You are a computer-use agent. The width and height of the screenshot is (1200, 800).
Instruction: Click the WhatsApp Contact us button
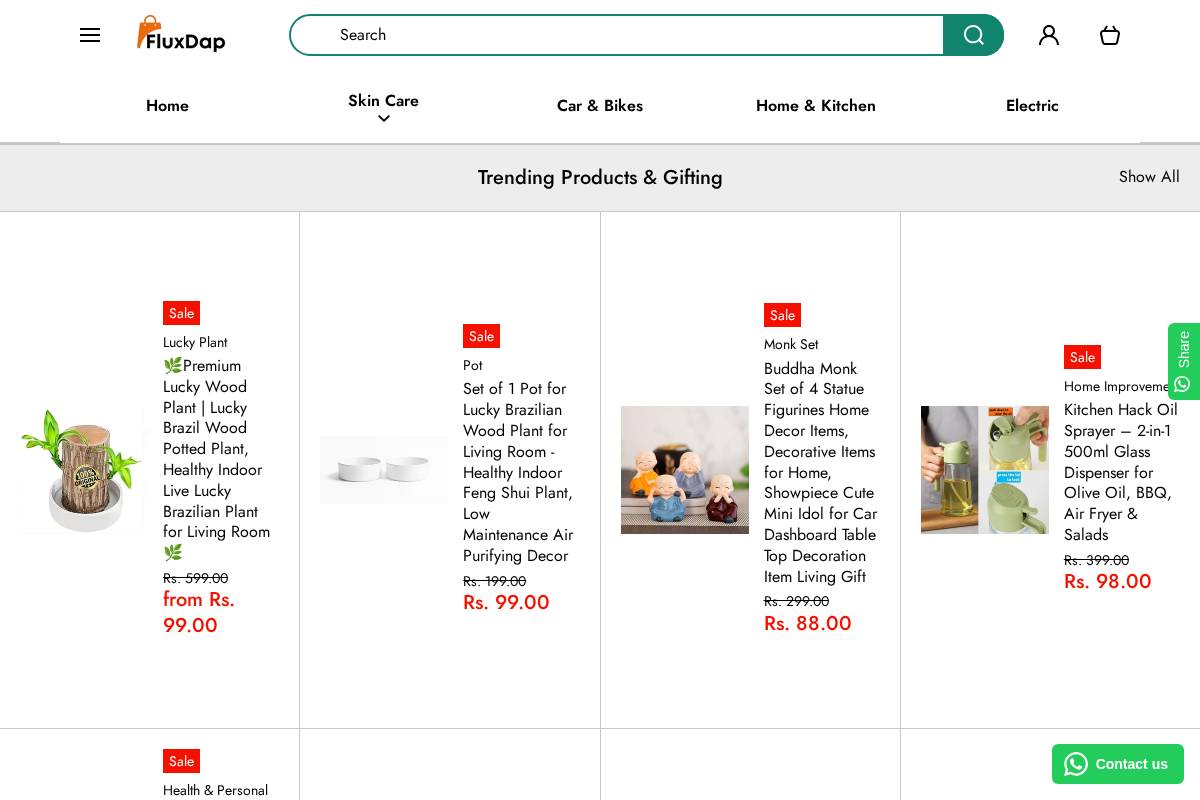[1117, 764]
